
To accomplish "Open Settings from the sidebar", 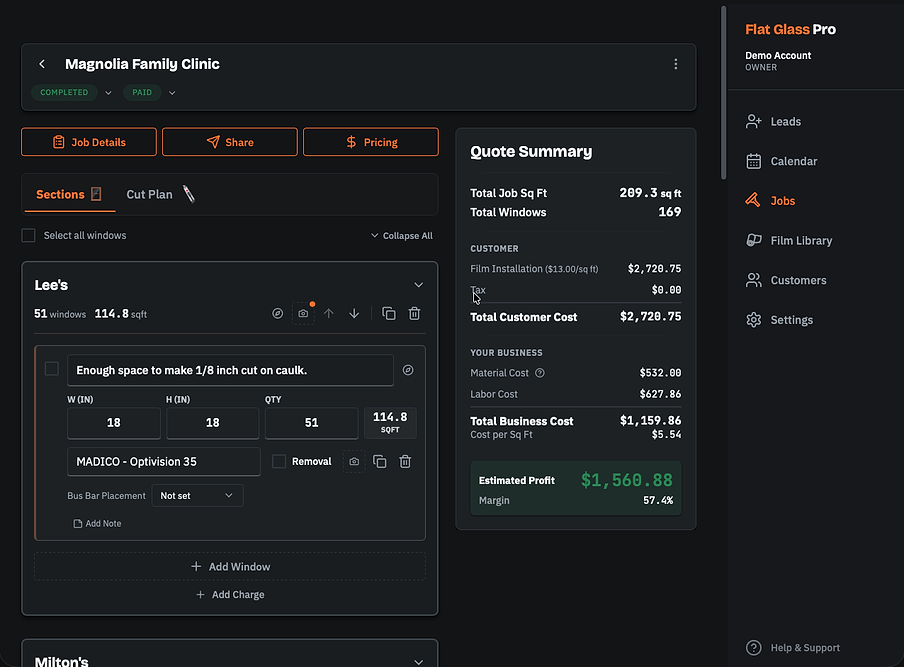I will coord(779,320).
